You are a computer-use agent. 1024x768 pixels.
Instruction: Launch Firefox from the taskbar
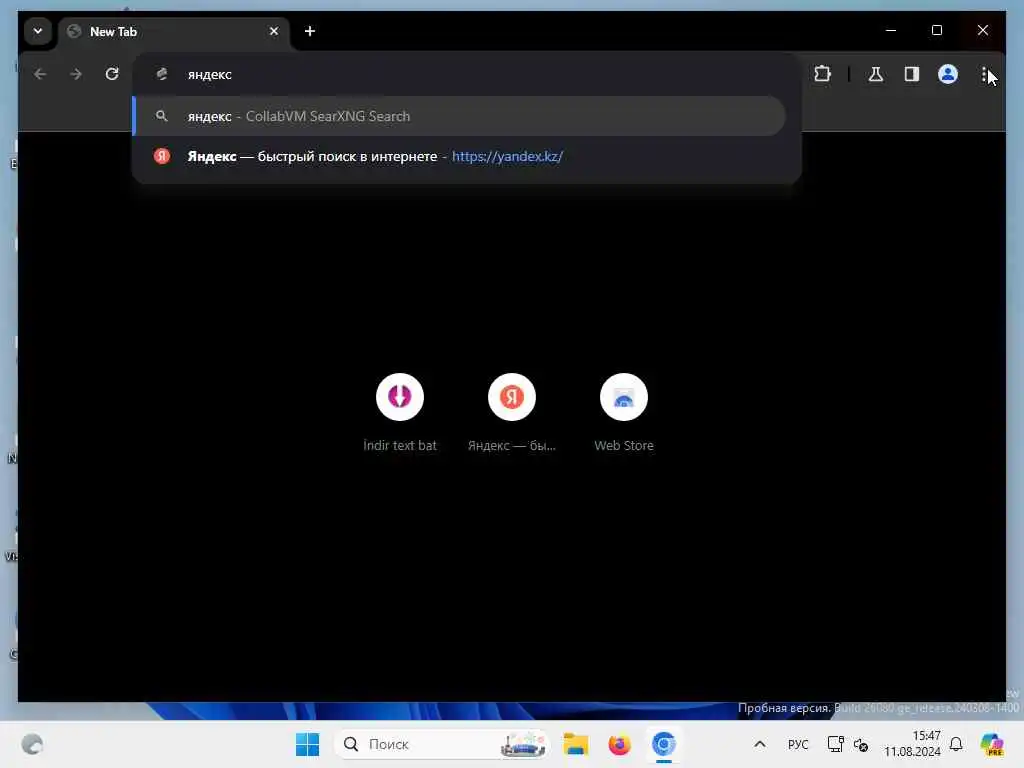tap(619, 744)
